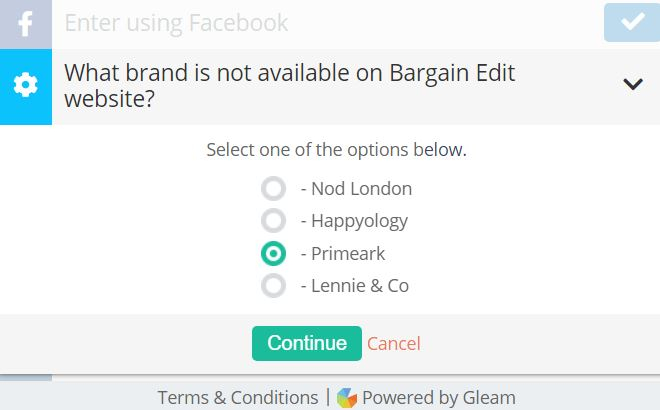Viewport: 660px width, 410px height.
Task: Click the gear icon beside the question
Action: click(x=25, y=86)
